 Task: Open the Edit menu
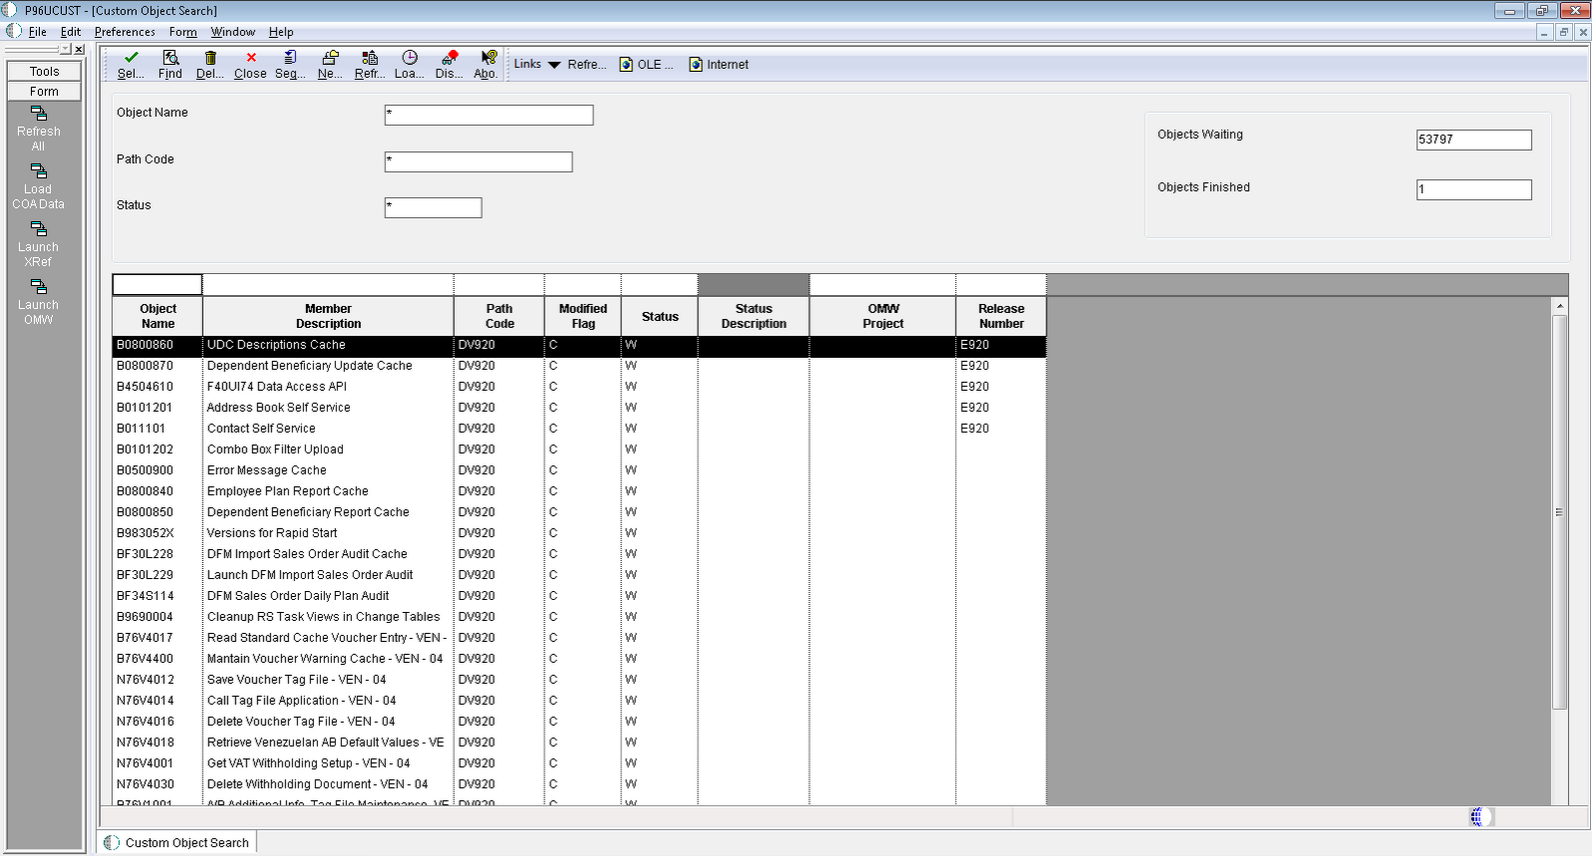[x=70, y=32]
